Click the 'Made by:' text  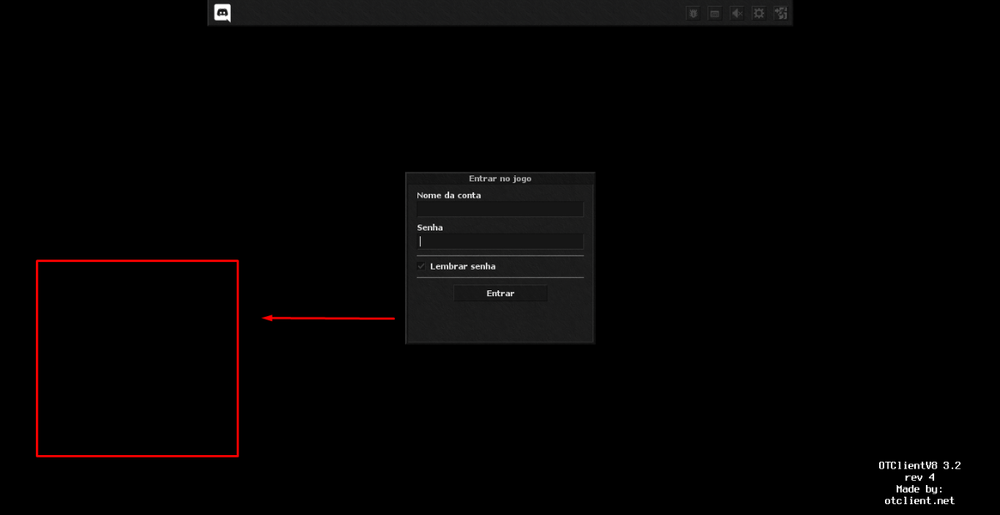pyautogui.click(x=919, y=489)
